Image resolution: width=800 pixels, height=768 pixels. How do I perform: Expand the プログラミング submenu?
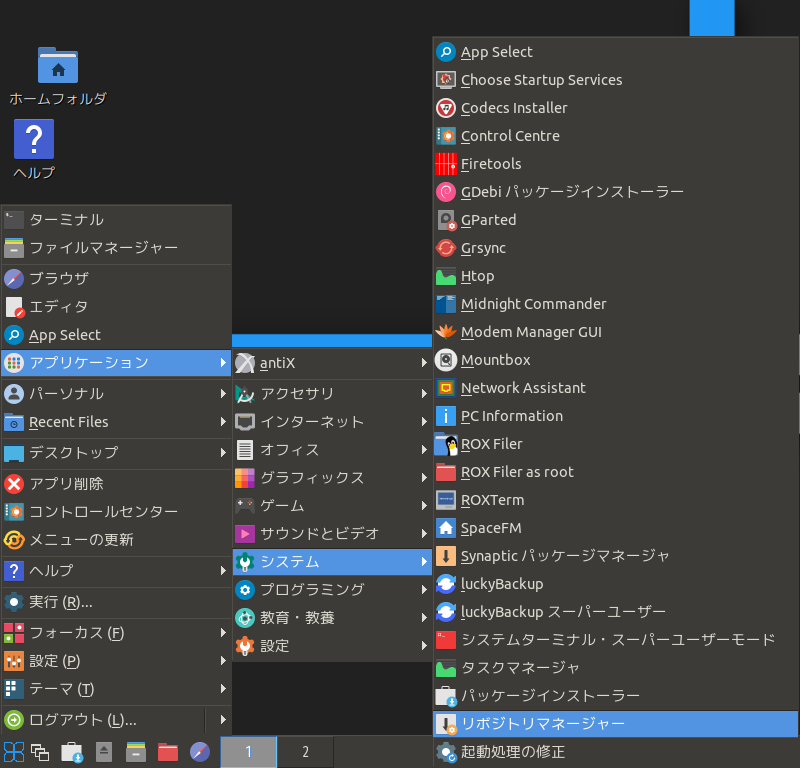coord(332,590)
